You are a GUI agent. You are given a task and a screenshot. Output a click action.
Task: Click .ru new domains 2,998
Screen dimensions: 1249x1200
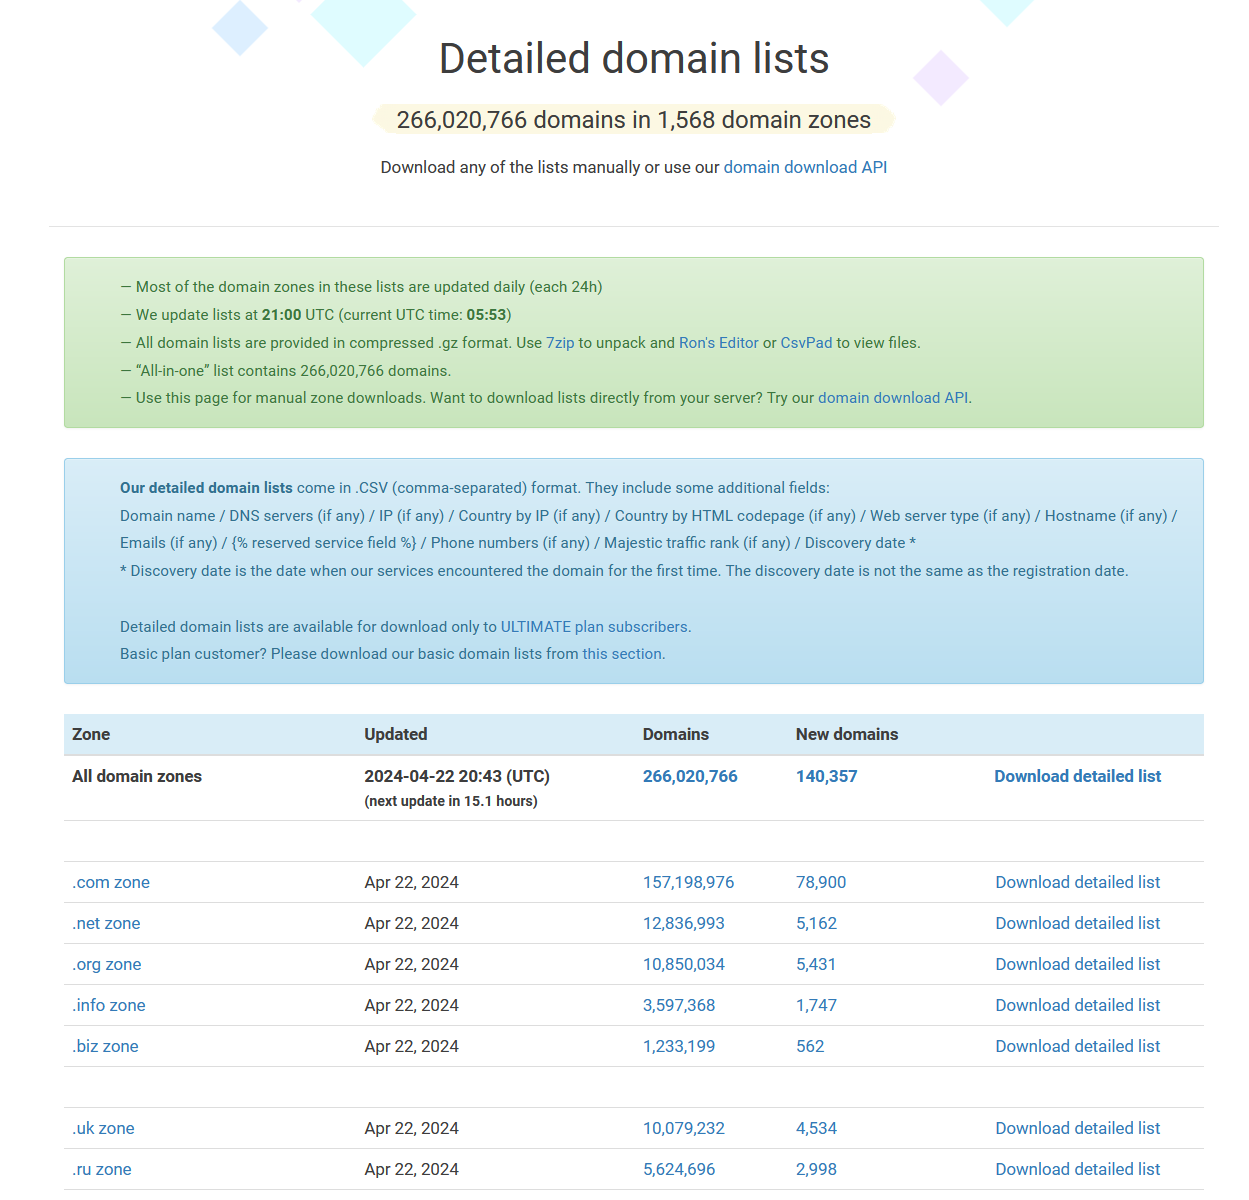(x=816, y=1169)
